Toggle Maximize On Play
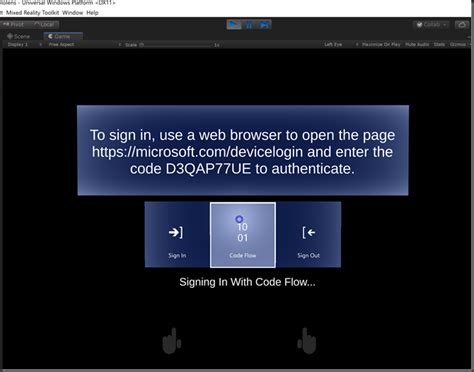The height and width of the screenshot is (372, 474). point(381,44)
